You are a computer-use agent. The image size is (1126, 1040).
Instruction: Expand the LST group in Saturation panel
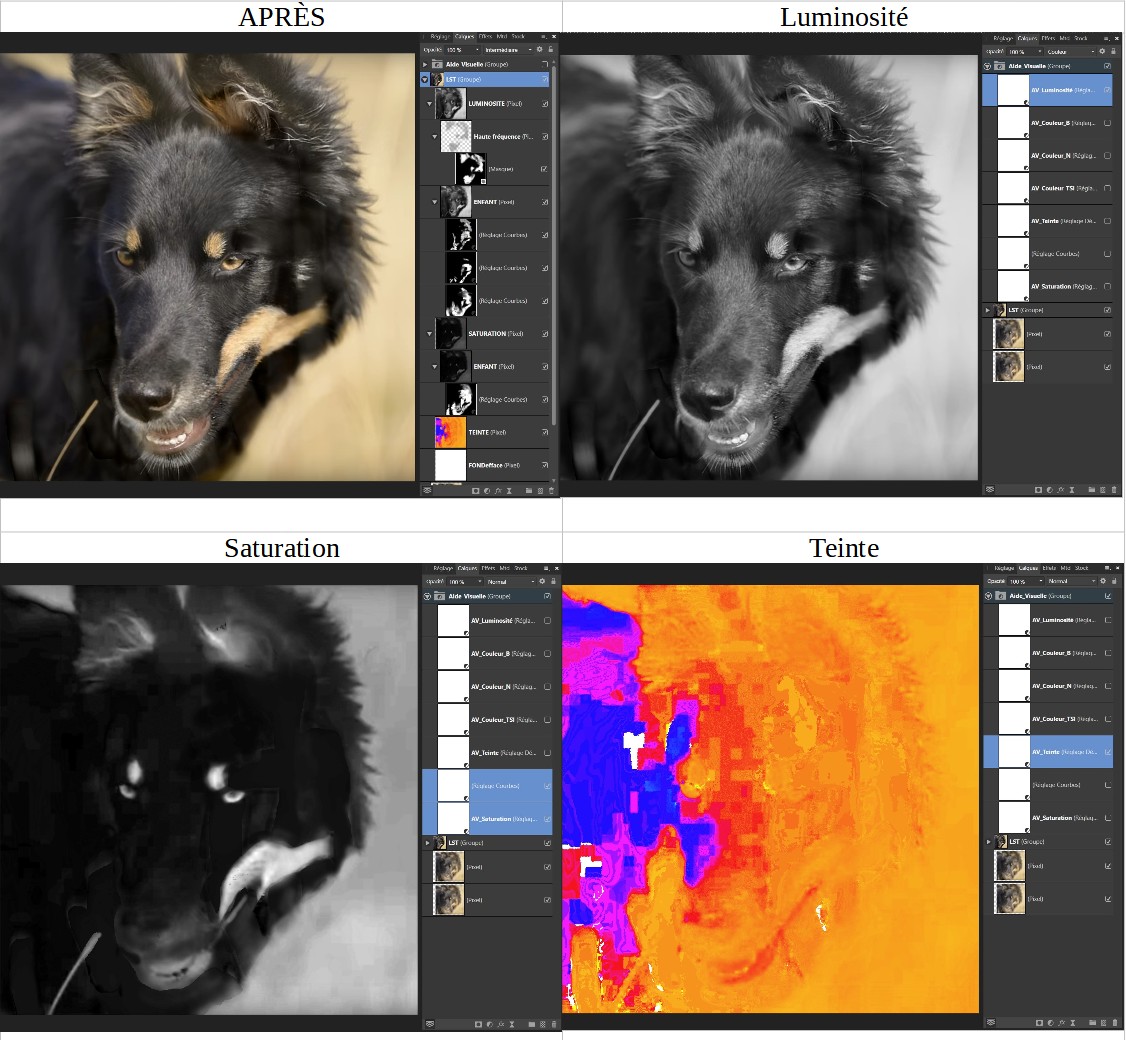point(427,842)
